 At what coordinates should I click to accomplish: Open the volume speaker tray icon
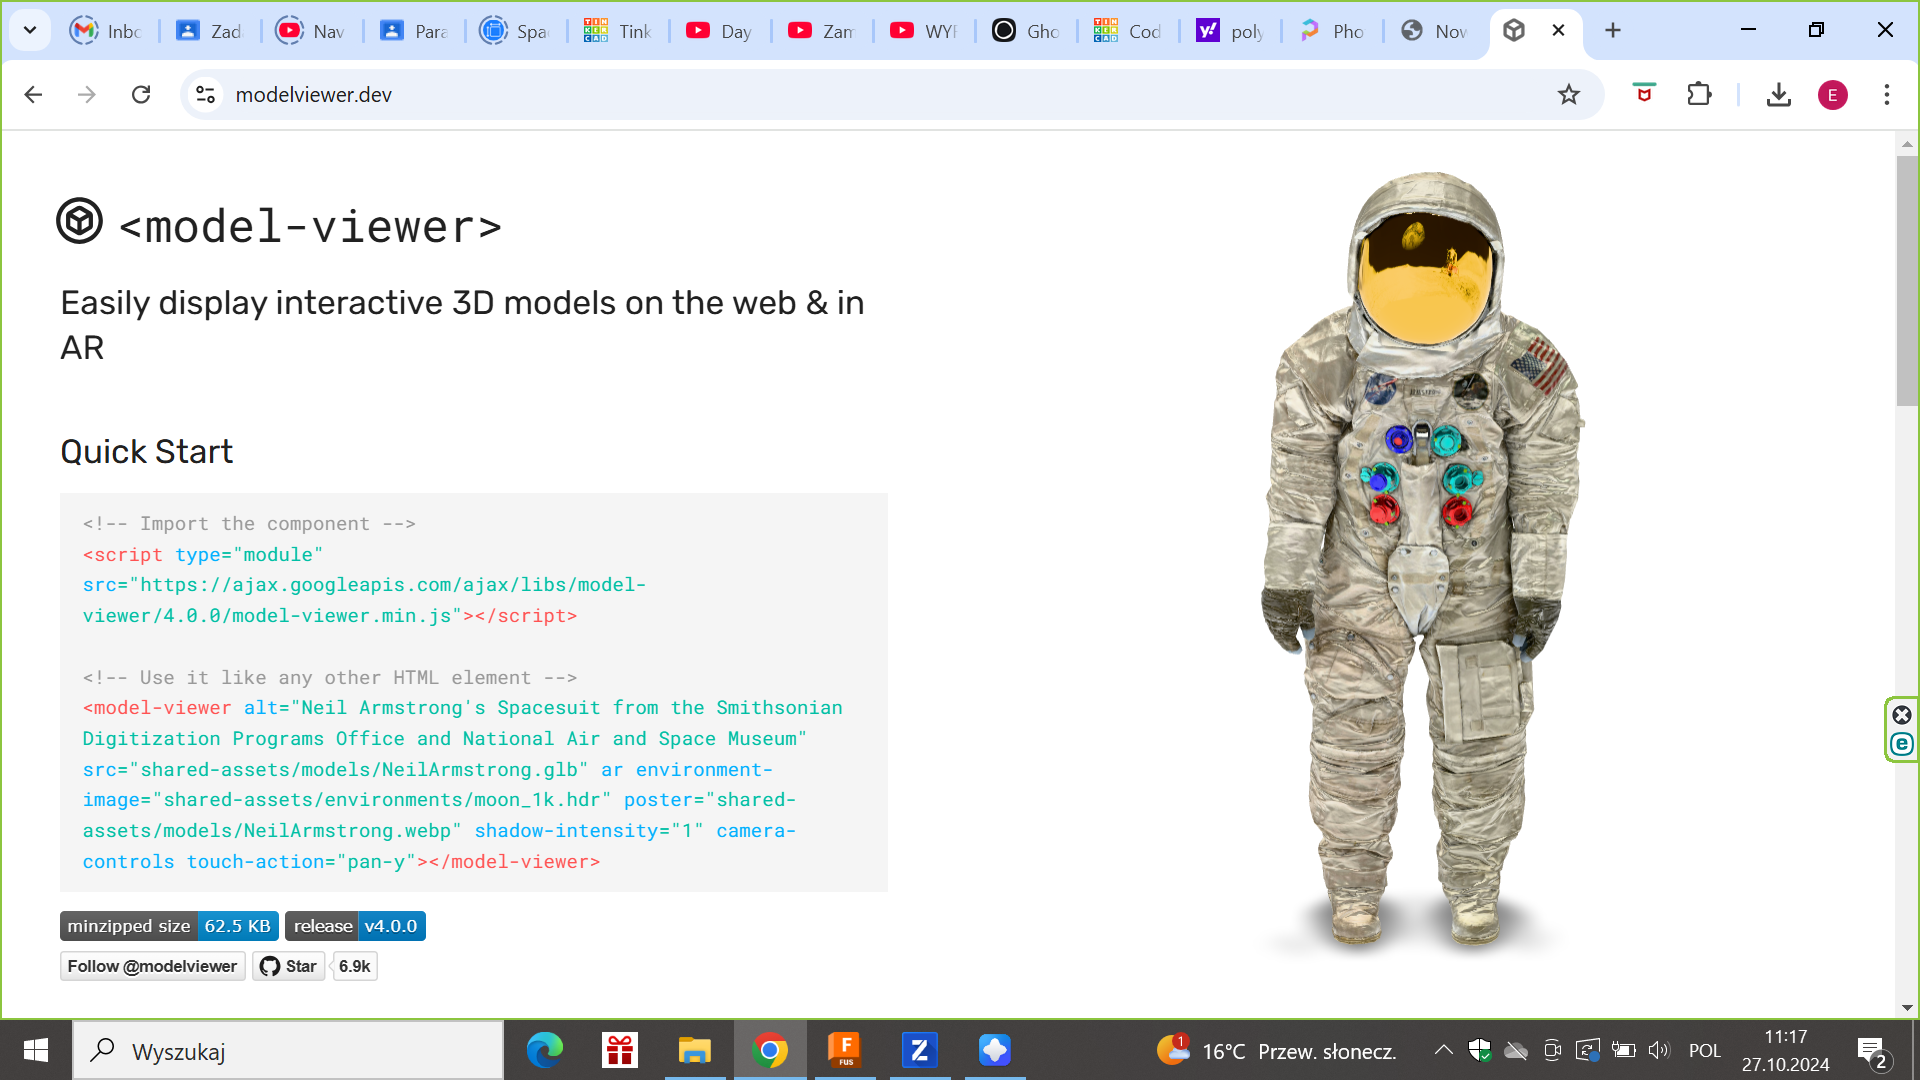click(1659, 1050)
